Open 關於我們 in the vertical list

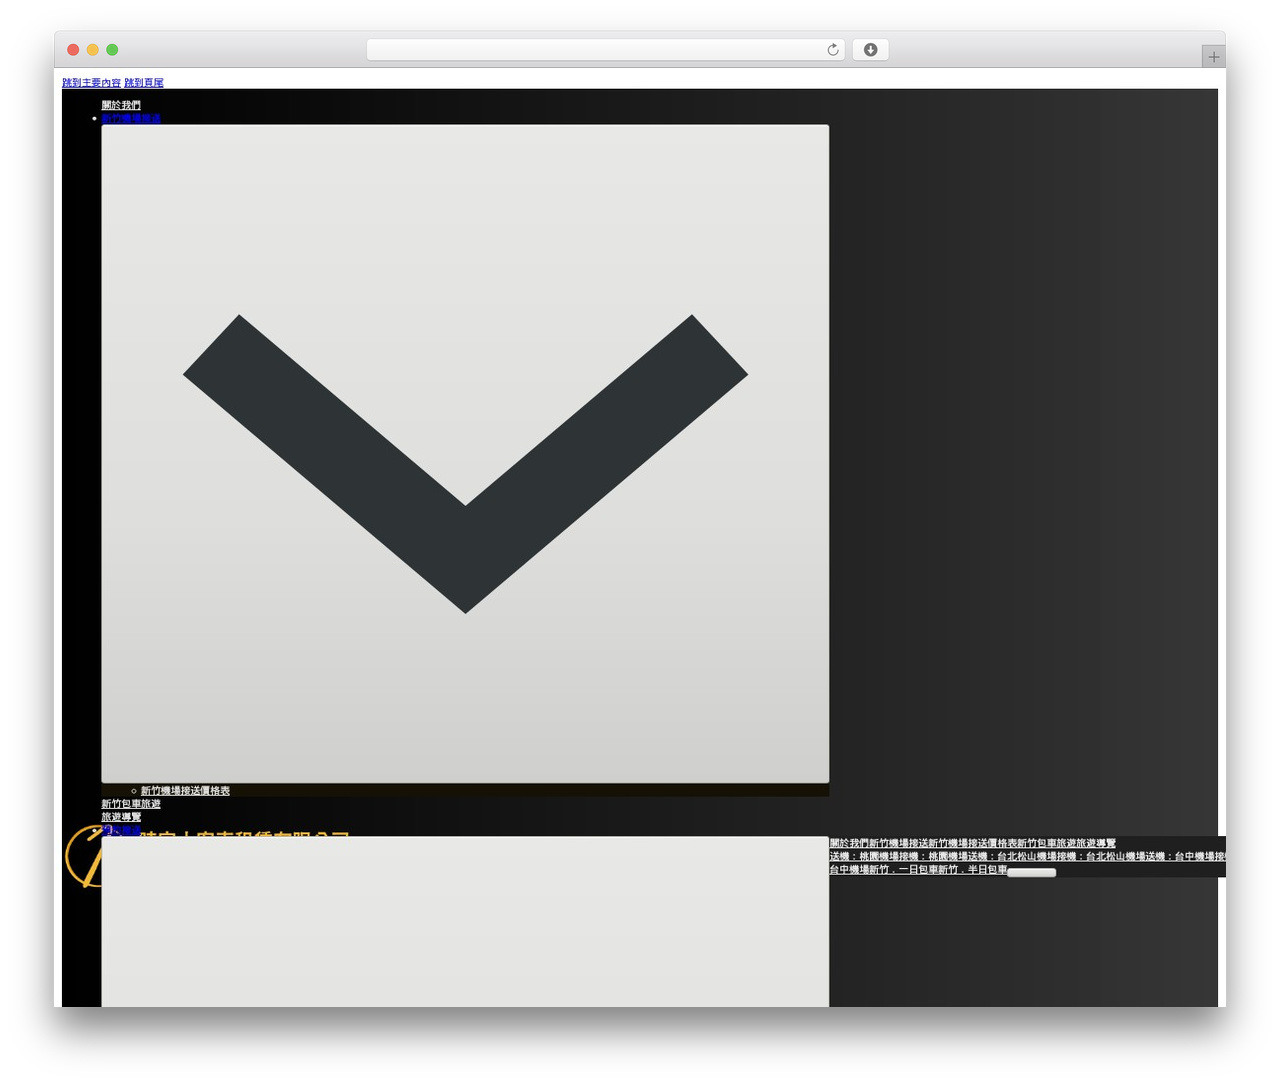(x=121, y=105)
